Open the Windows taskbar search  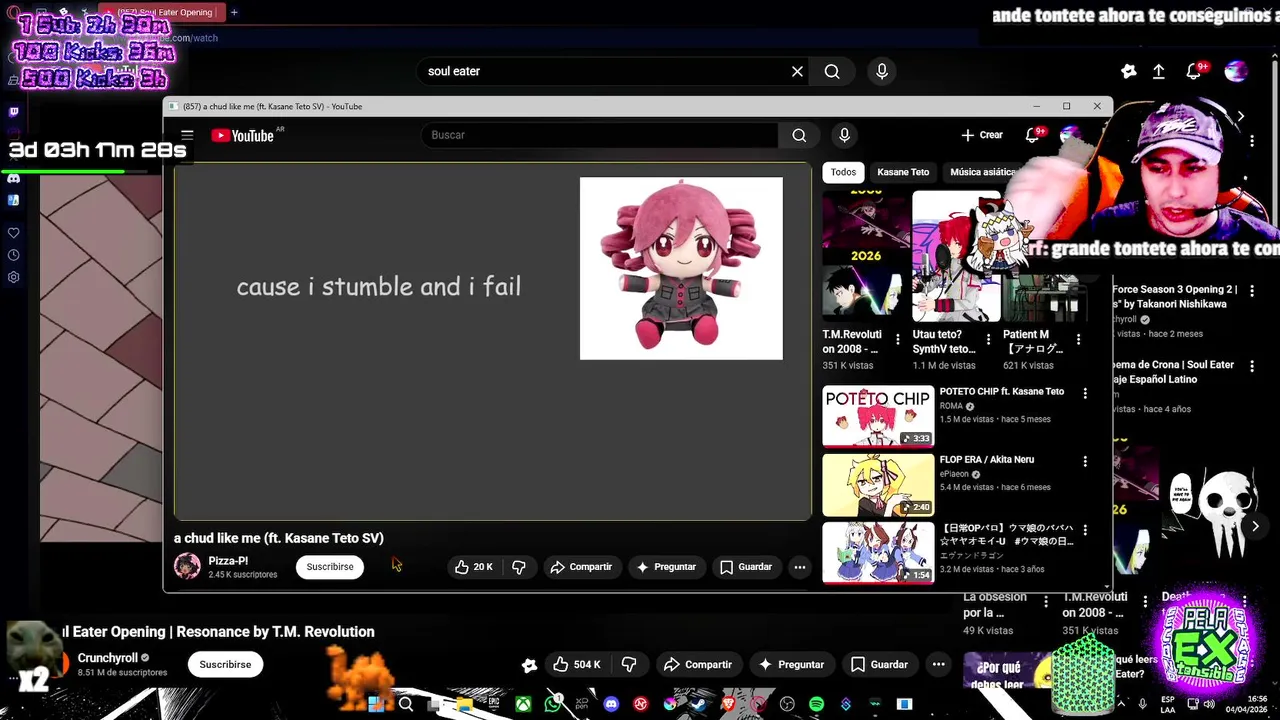[x=406, y=704]
